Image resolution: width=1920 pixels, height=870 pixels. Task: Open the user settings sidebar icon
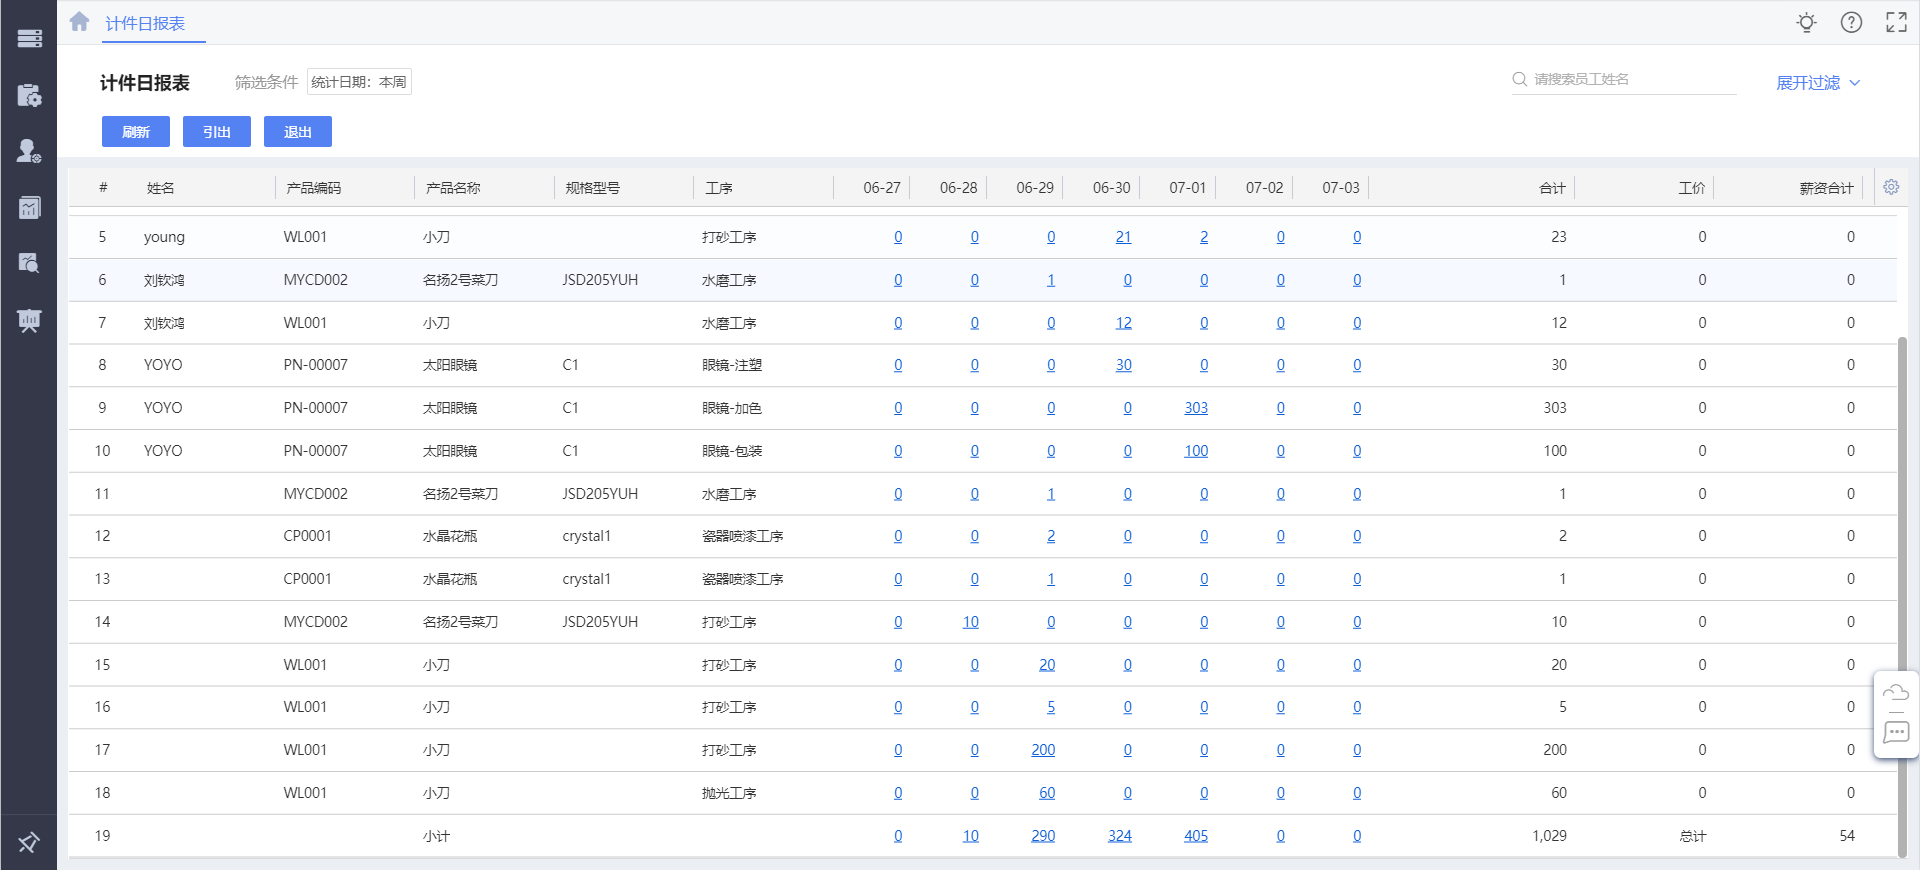(x=29, y=151)
